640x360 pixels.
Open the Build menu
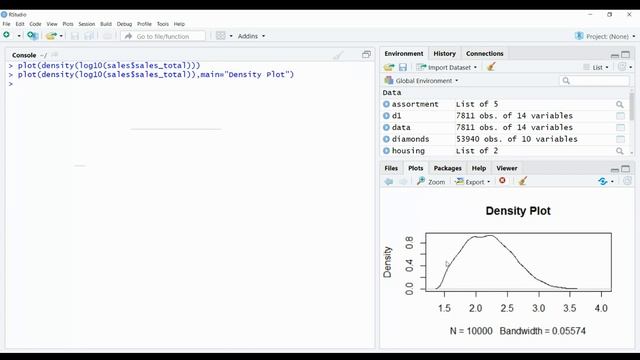click(106, 24)
